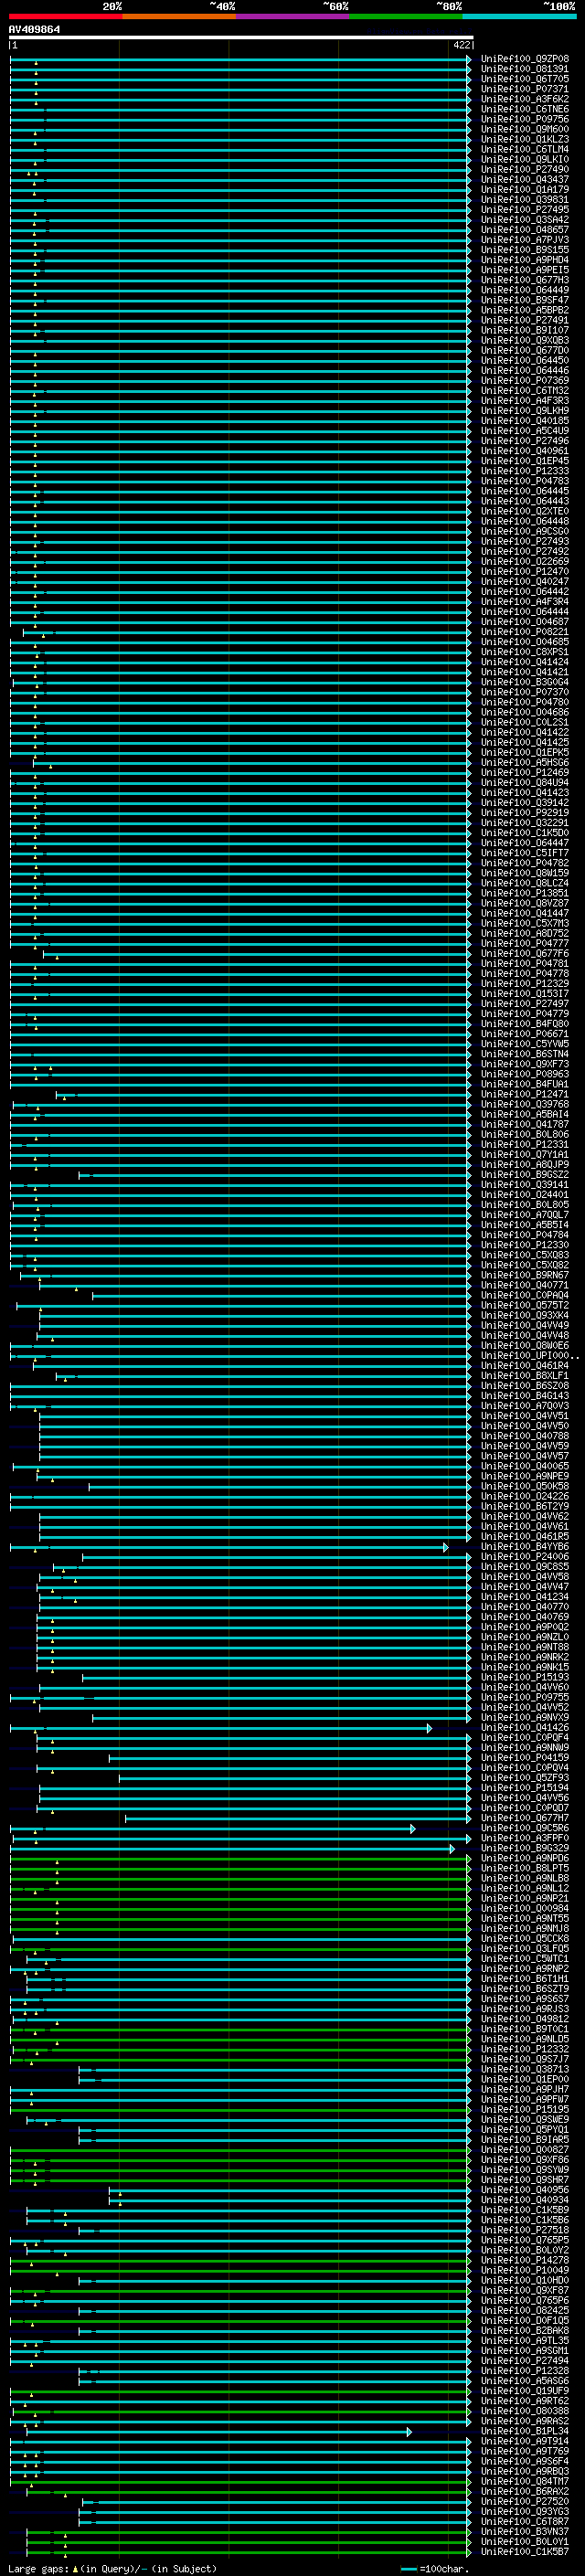Open hit UniRef100_Q9ZP08
The image size is (585, 2576).
click(525, 59)
